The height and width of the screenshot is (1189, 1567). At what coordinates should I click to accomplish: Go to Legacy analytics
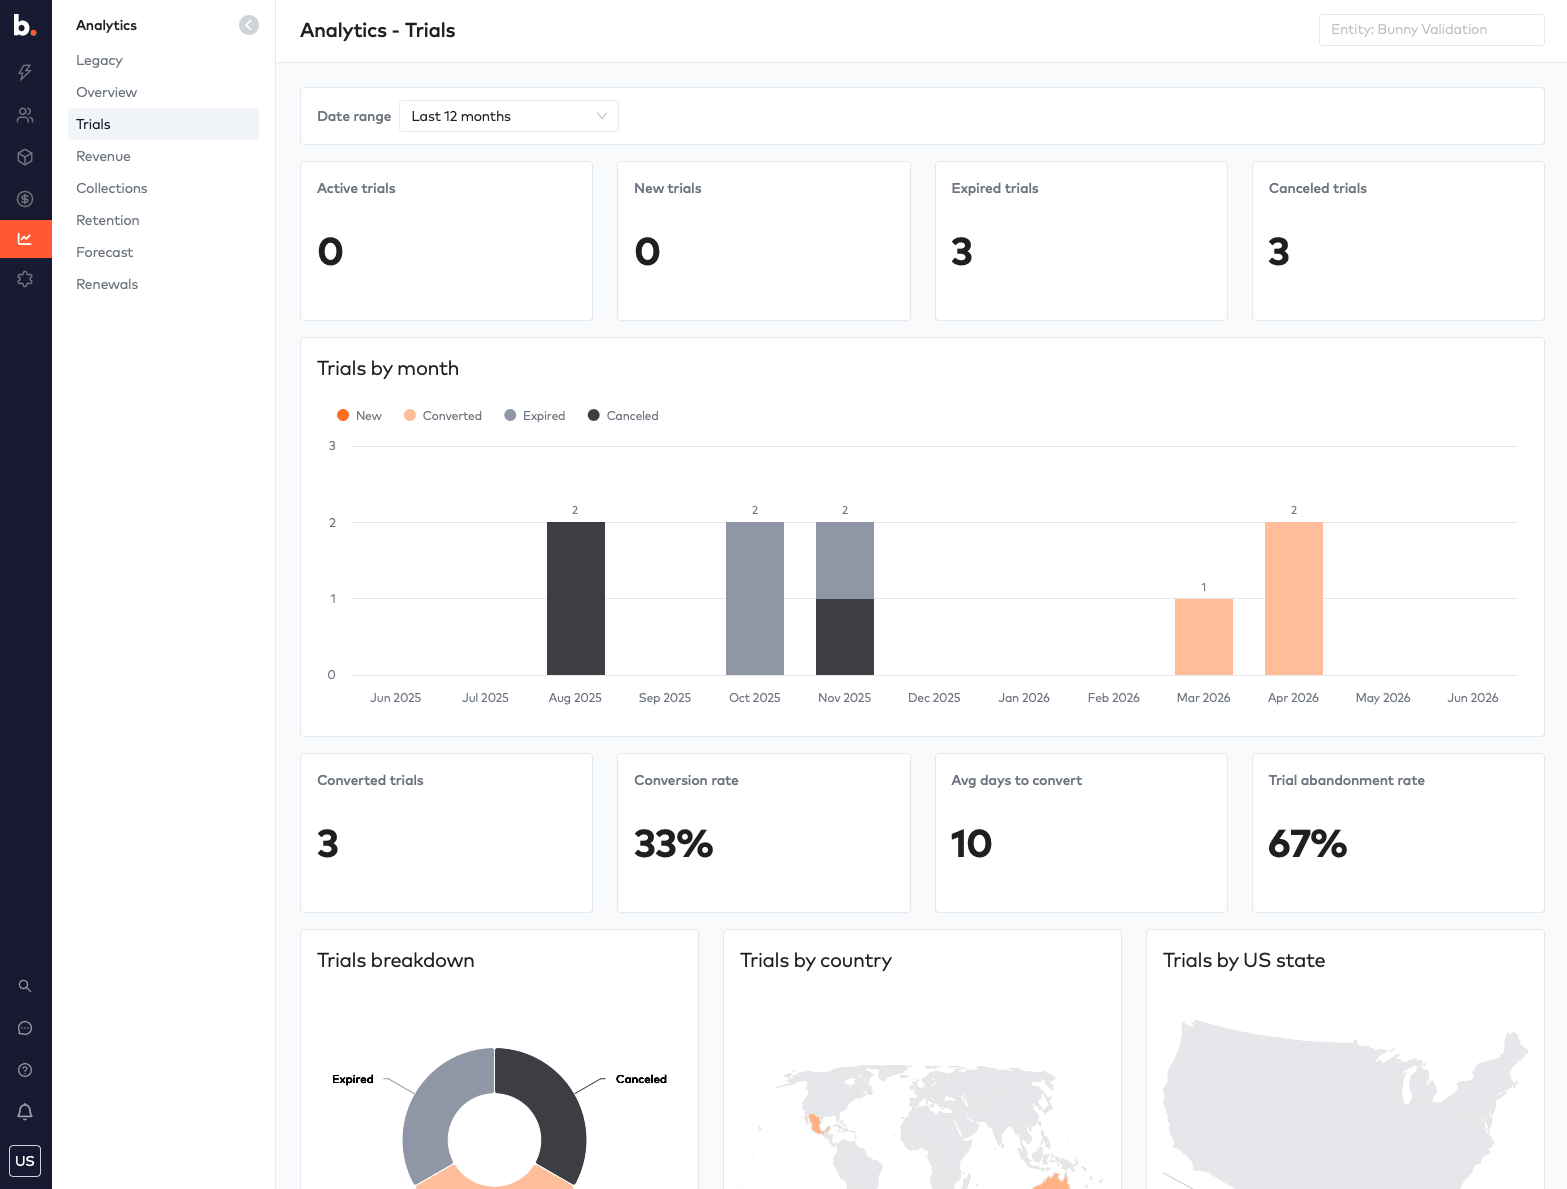[99, 60]
